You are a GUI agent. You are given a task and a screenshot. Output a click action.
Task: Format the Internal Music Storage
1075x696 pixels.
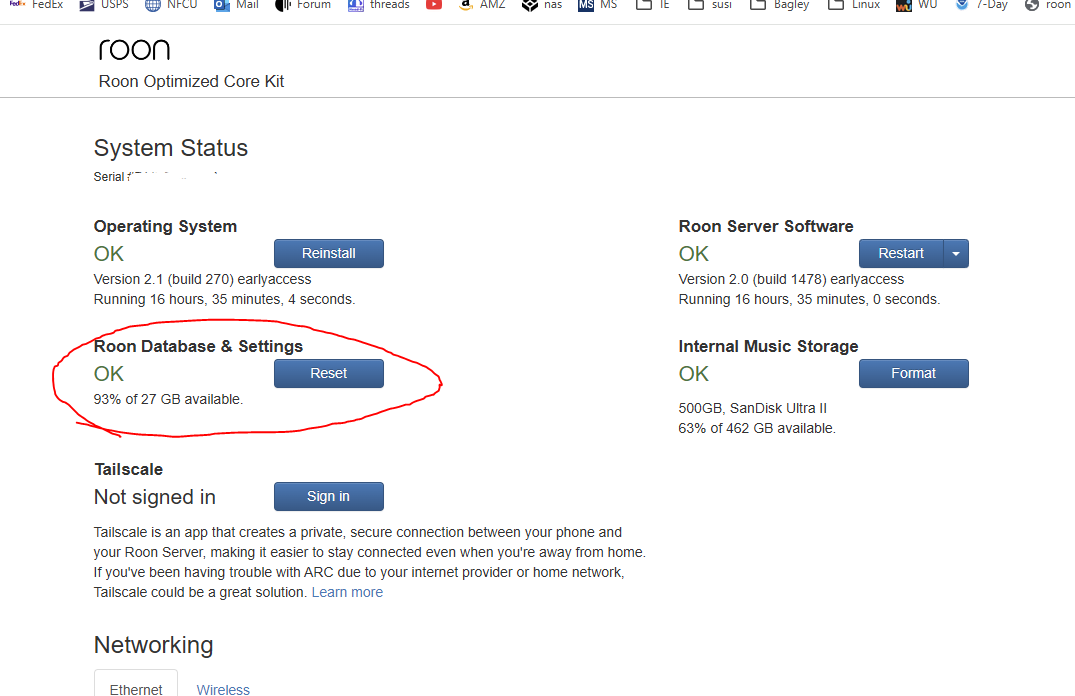[913, 374]
